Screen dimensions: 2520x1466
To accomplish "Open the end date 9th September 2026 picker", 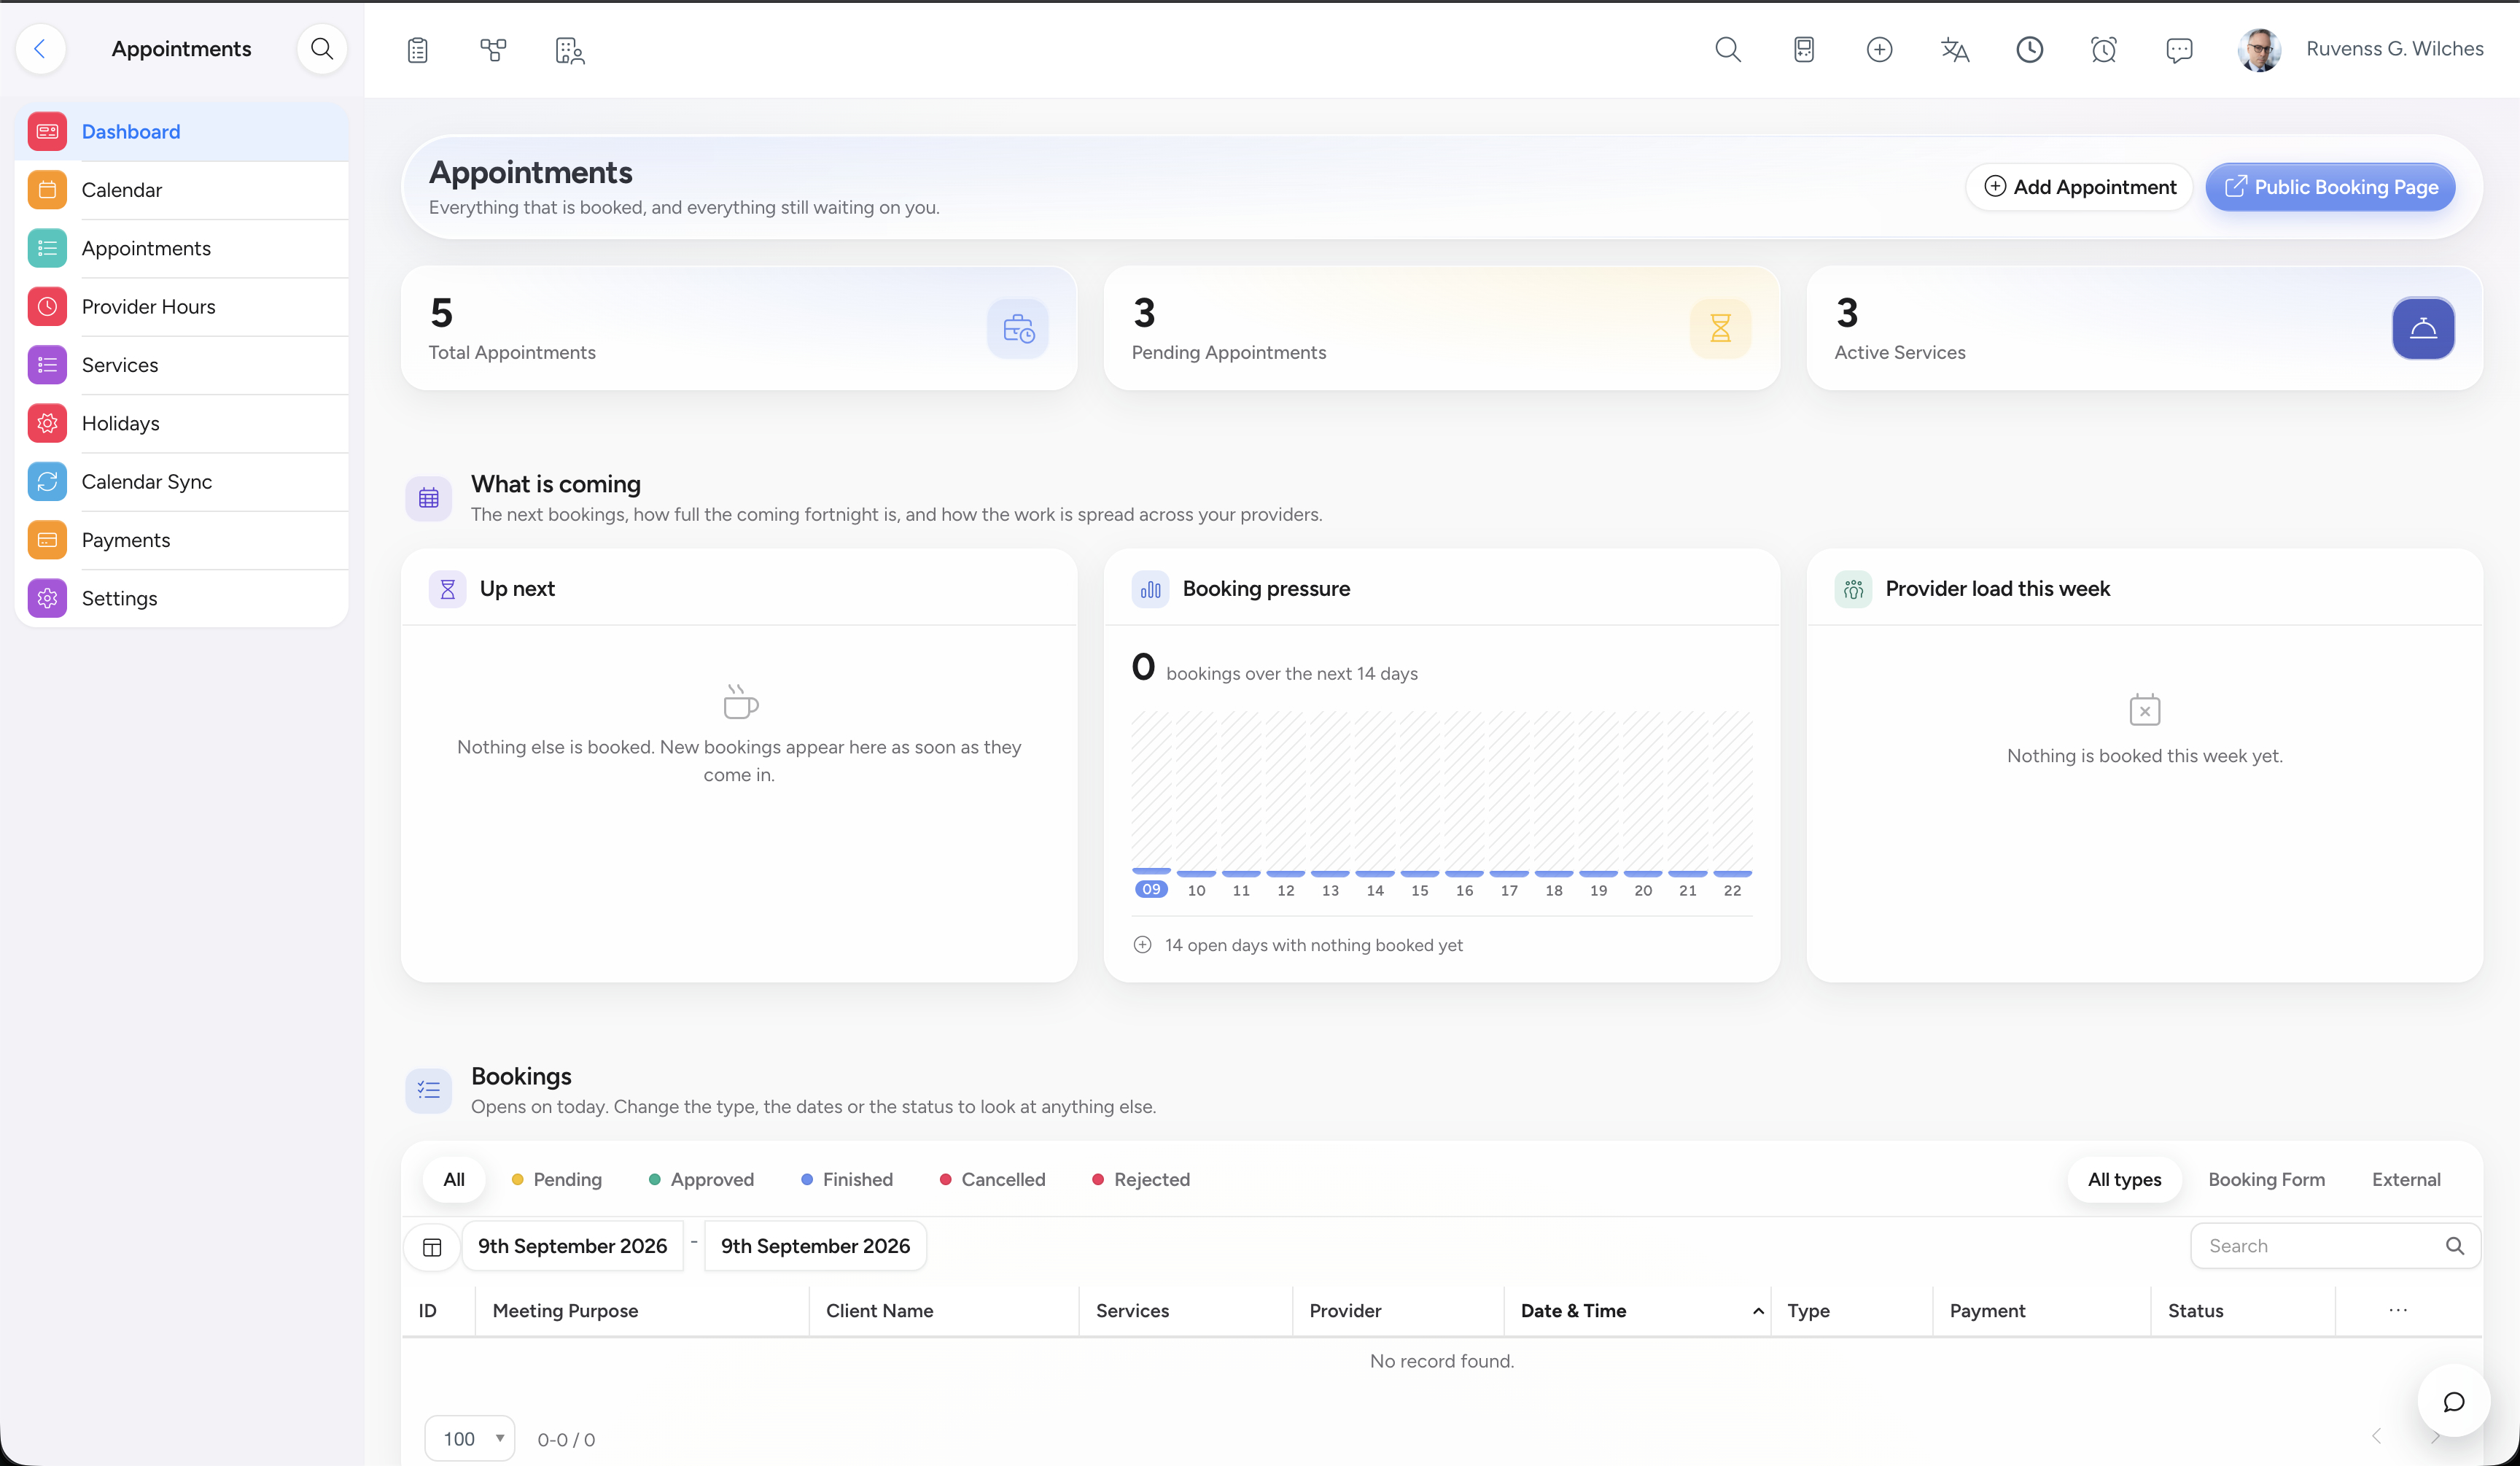I will coord(816,1246).
